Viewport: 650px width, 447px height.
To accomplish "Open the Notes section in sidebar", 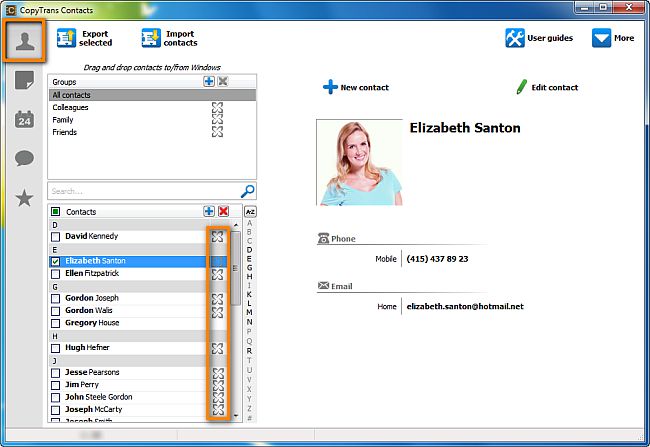I will click(x=24, y=80).
